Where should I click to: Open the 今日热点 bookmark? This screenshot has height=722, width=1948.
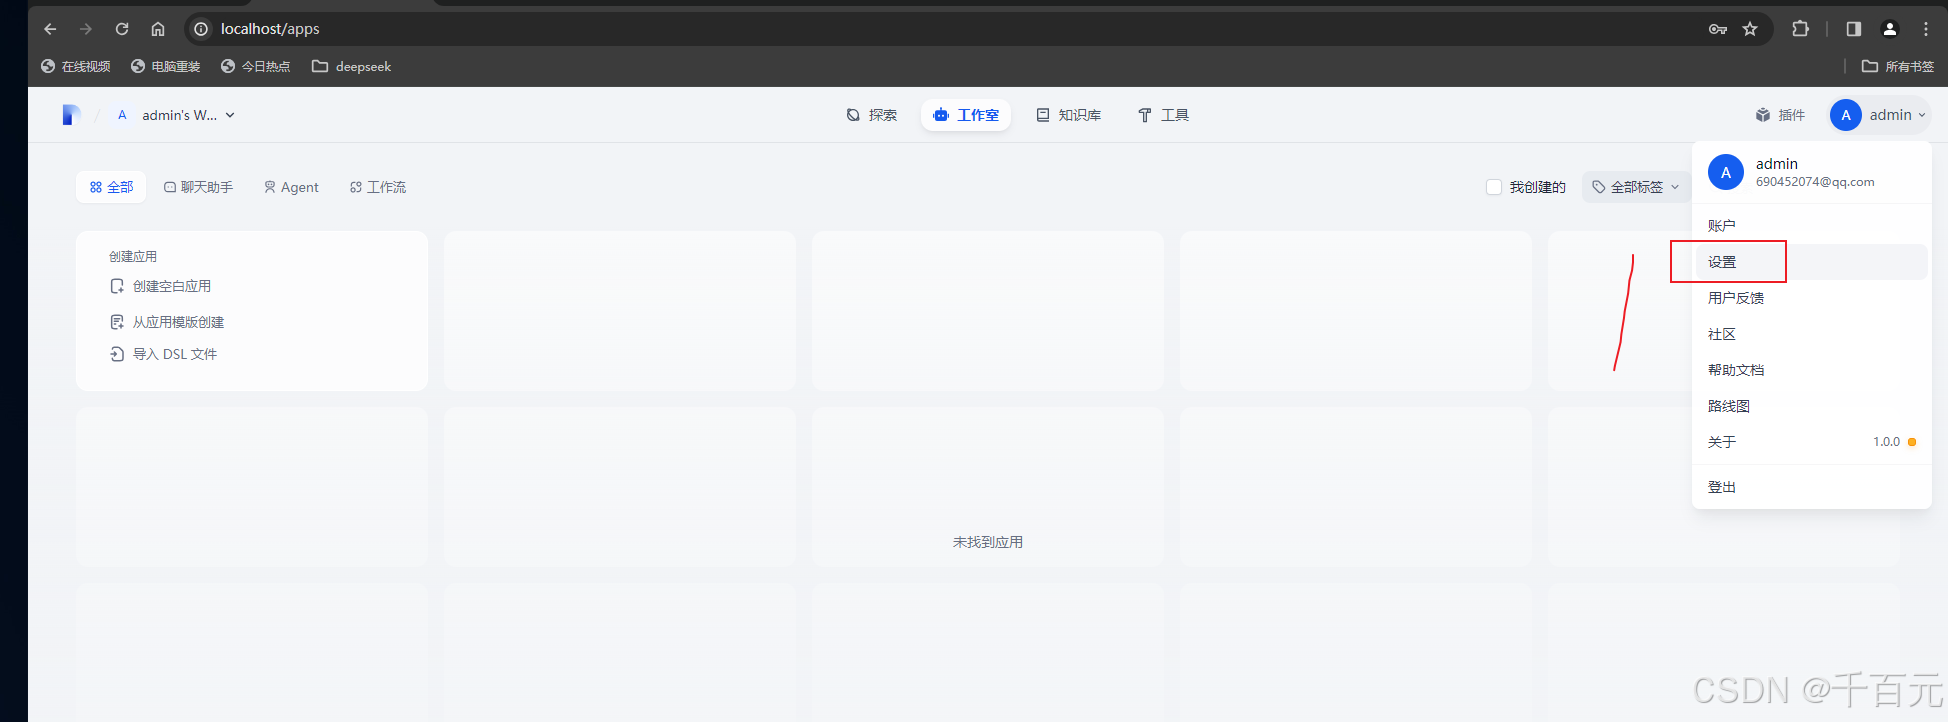256,66
